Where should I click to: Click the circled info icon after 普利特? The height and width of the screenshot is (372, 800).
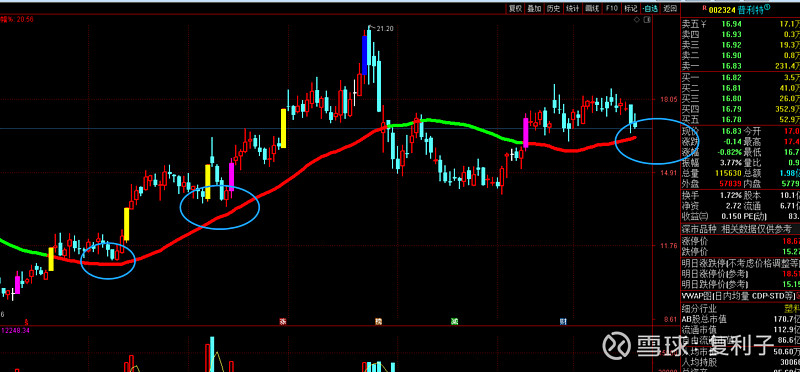(767, 8)
